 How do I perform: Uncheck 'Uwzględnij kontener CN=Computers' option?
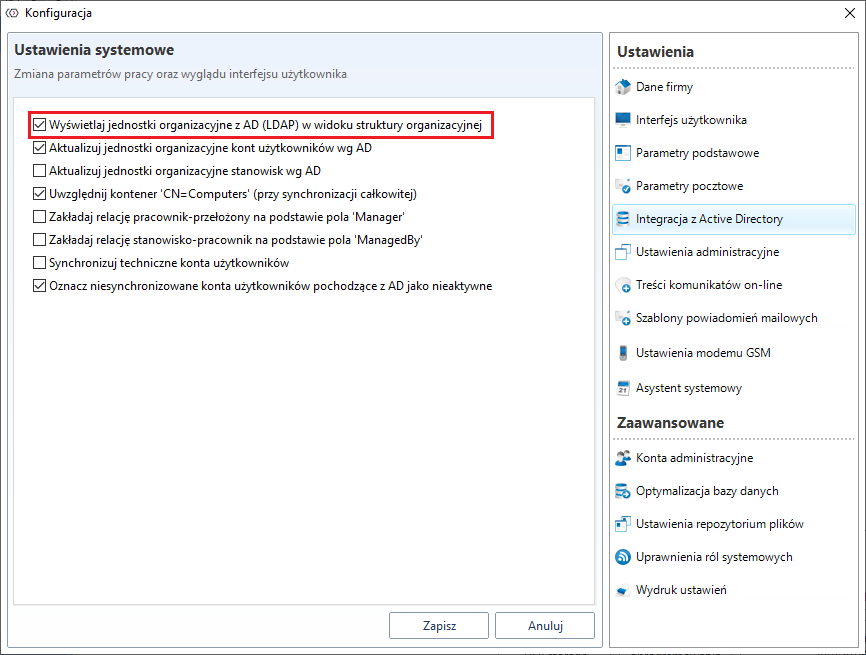[40, 194]
